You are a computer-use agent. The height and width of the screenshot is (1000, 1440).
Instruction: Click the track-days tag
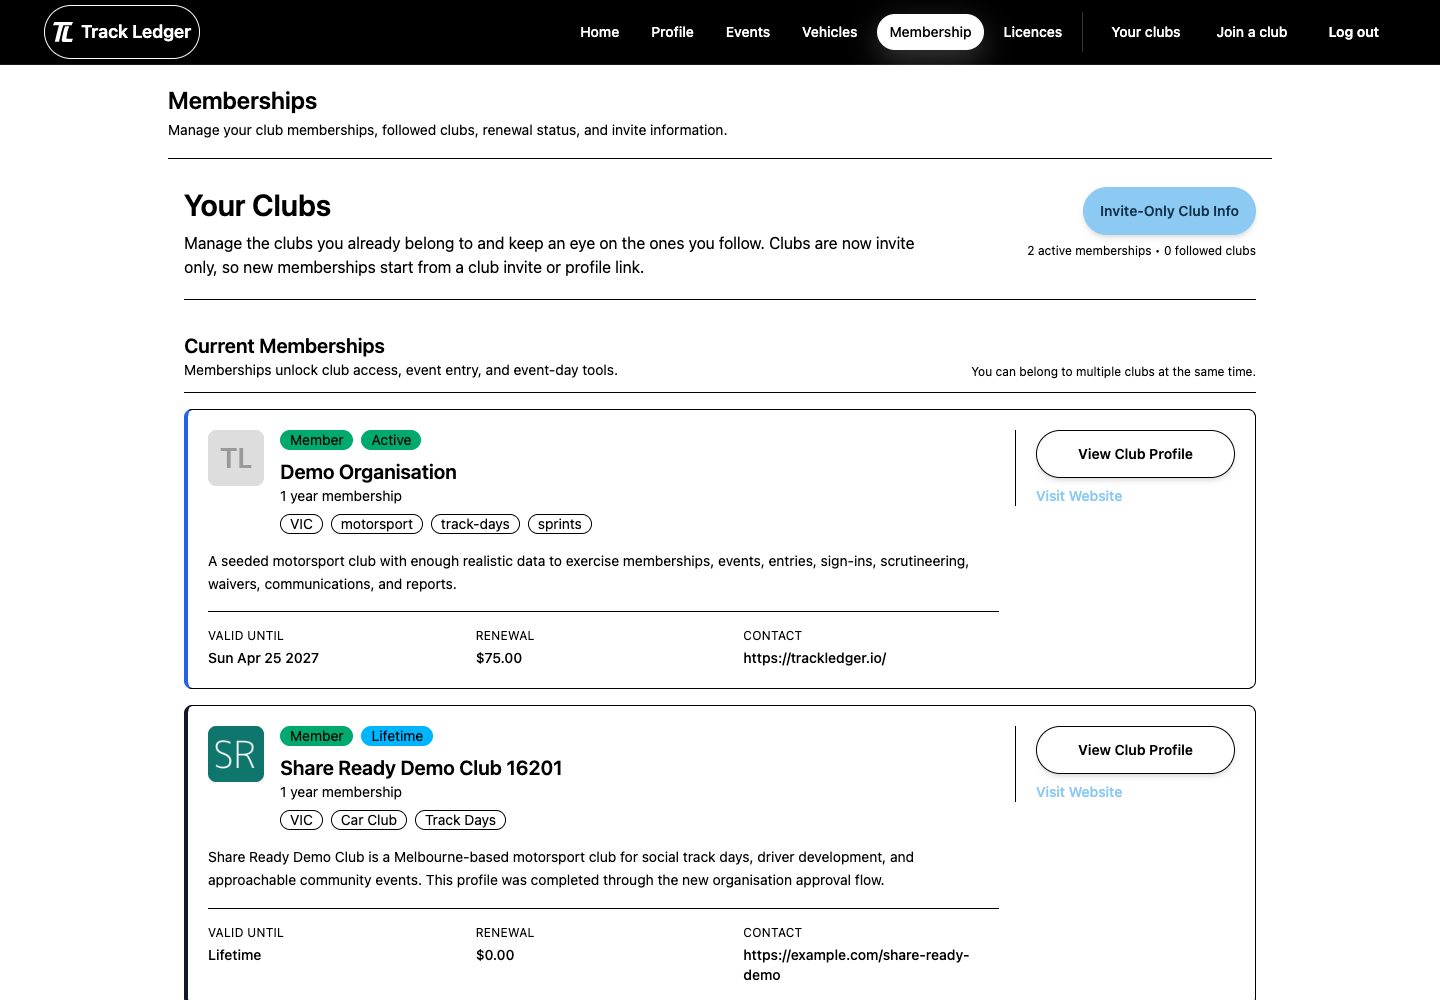point(475,524)
